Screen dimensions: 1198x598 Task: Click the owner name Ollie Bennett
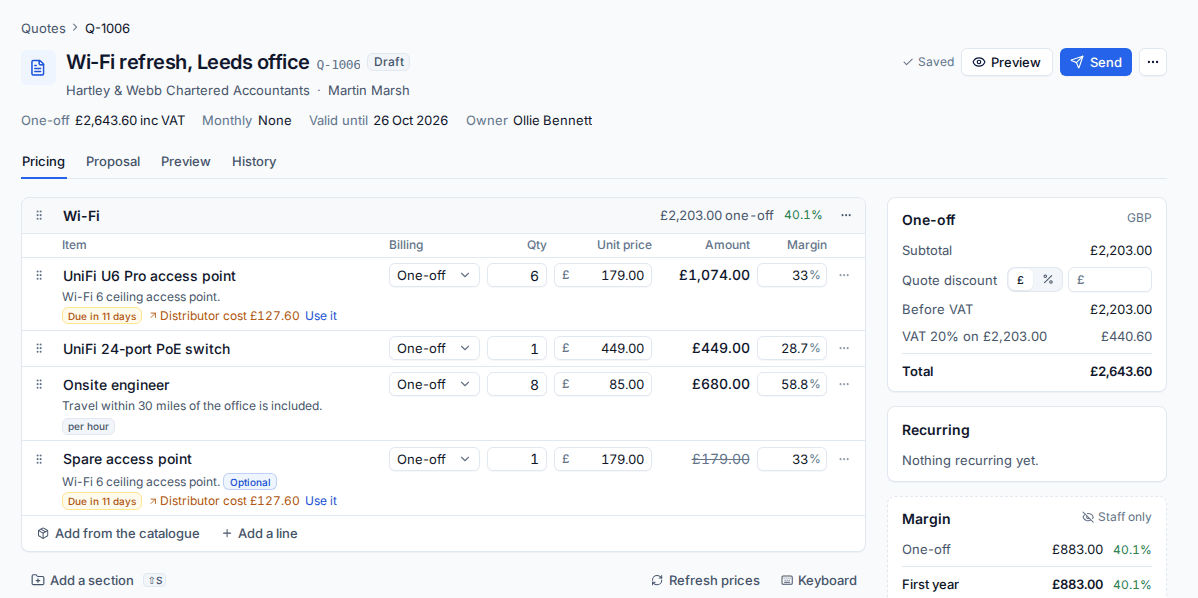pyautogui.click(x=552, y=121)
